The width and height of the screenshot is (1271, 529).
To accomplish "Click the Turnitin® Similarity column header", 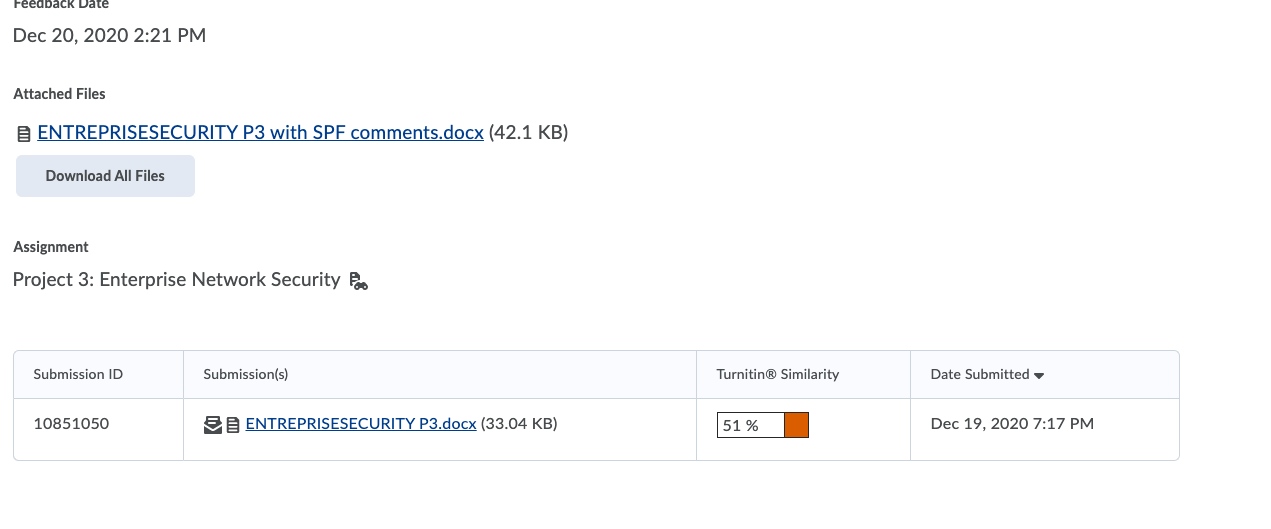I will point(778,374).
